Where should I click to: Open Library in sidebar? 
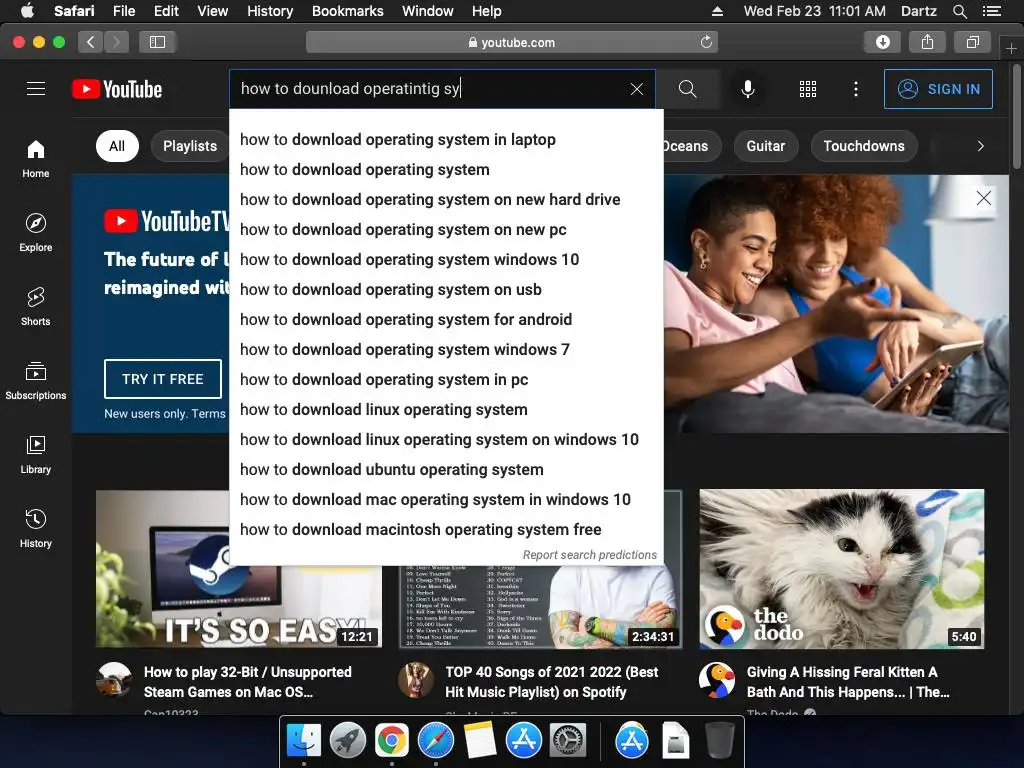(36, 454)
